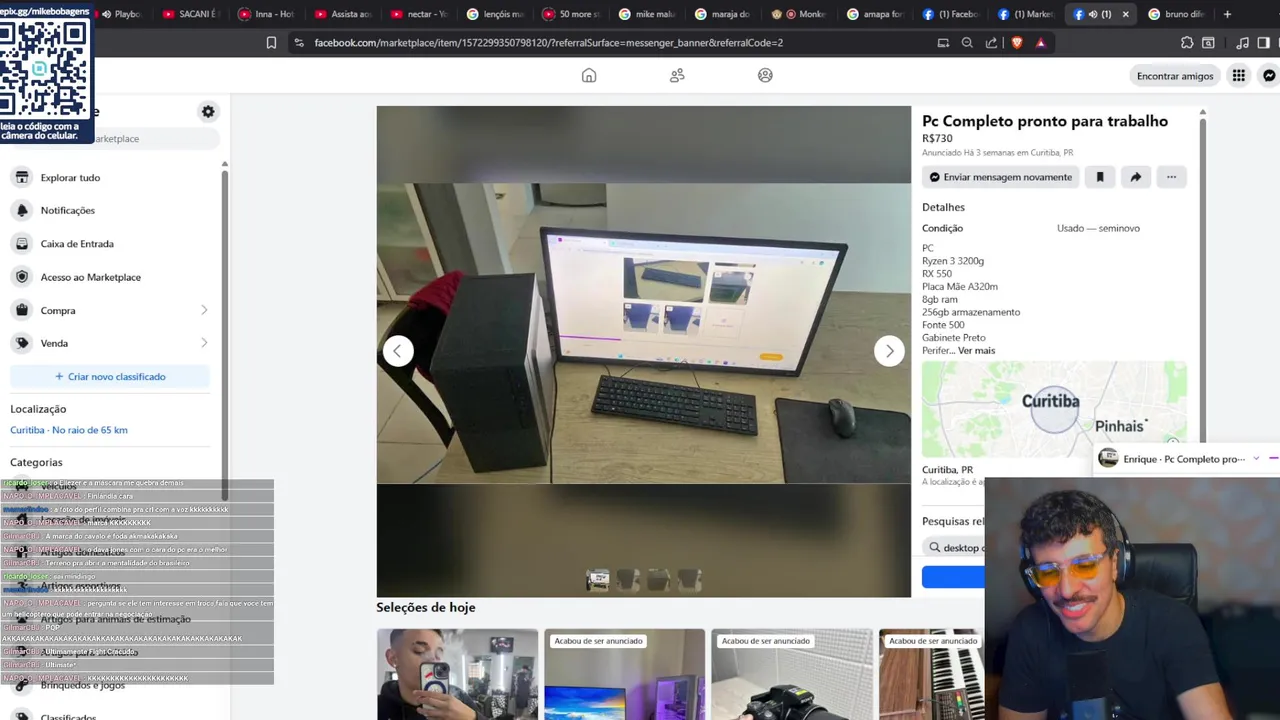Show previous listing photo with left arrow
Screen dimensions: 1280x720
click(398, 351)
